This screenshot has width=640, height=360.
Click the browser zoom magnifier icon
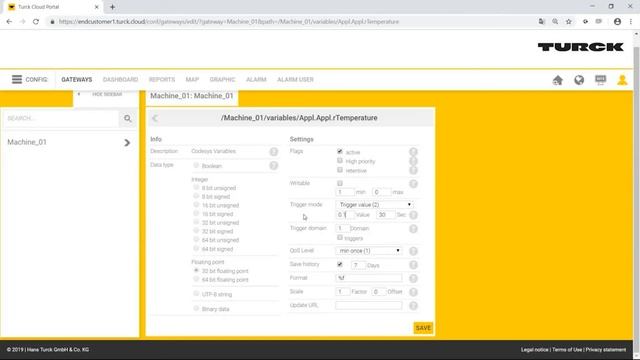pos(555,22)
